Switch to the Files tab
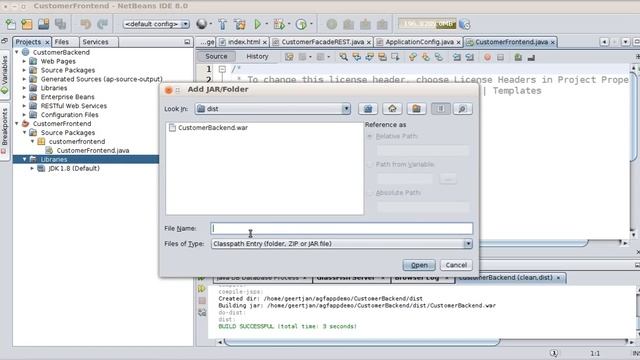640x360 pixels. point(62,42)
